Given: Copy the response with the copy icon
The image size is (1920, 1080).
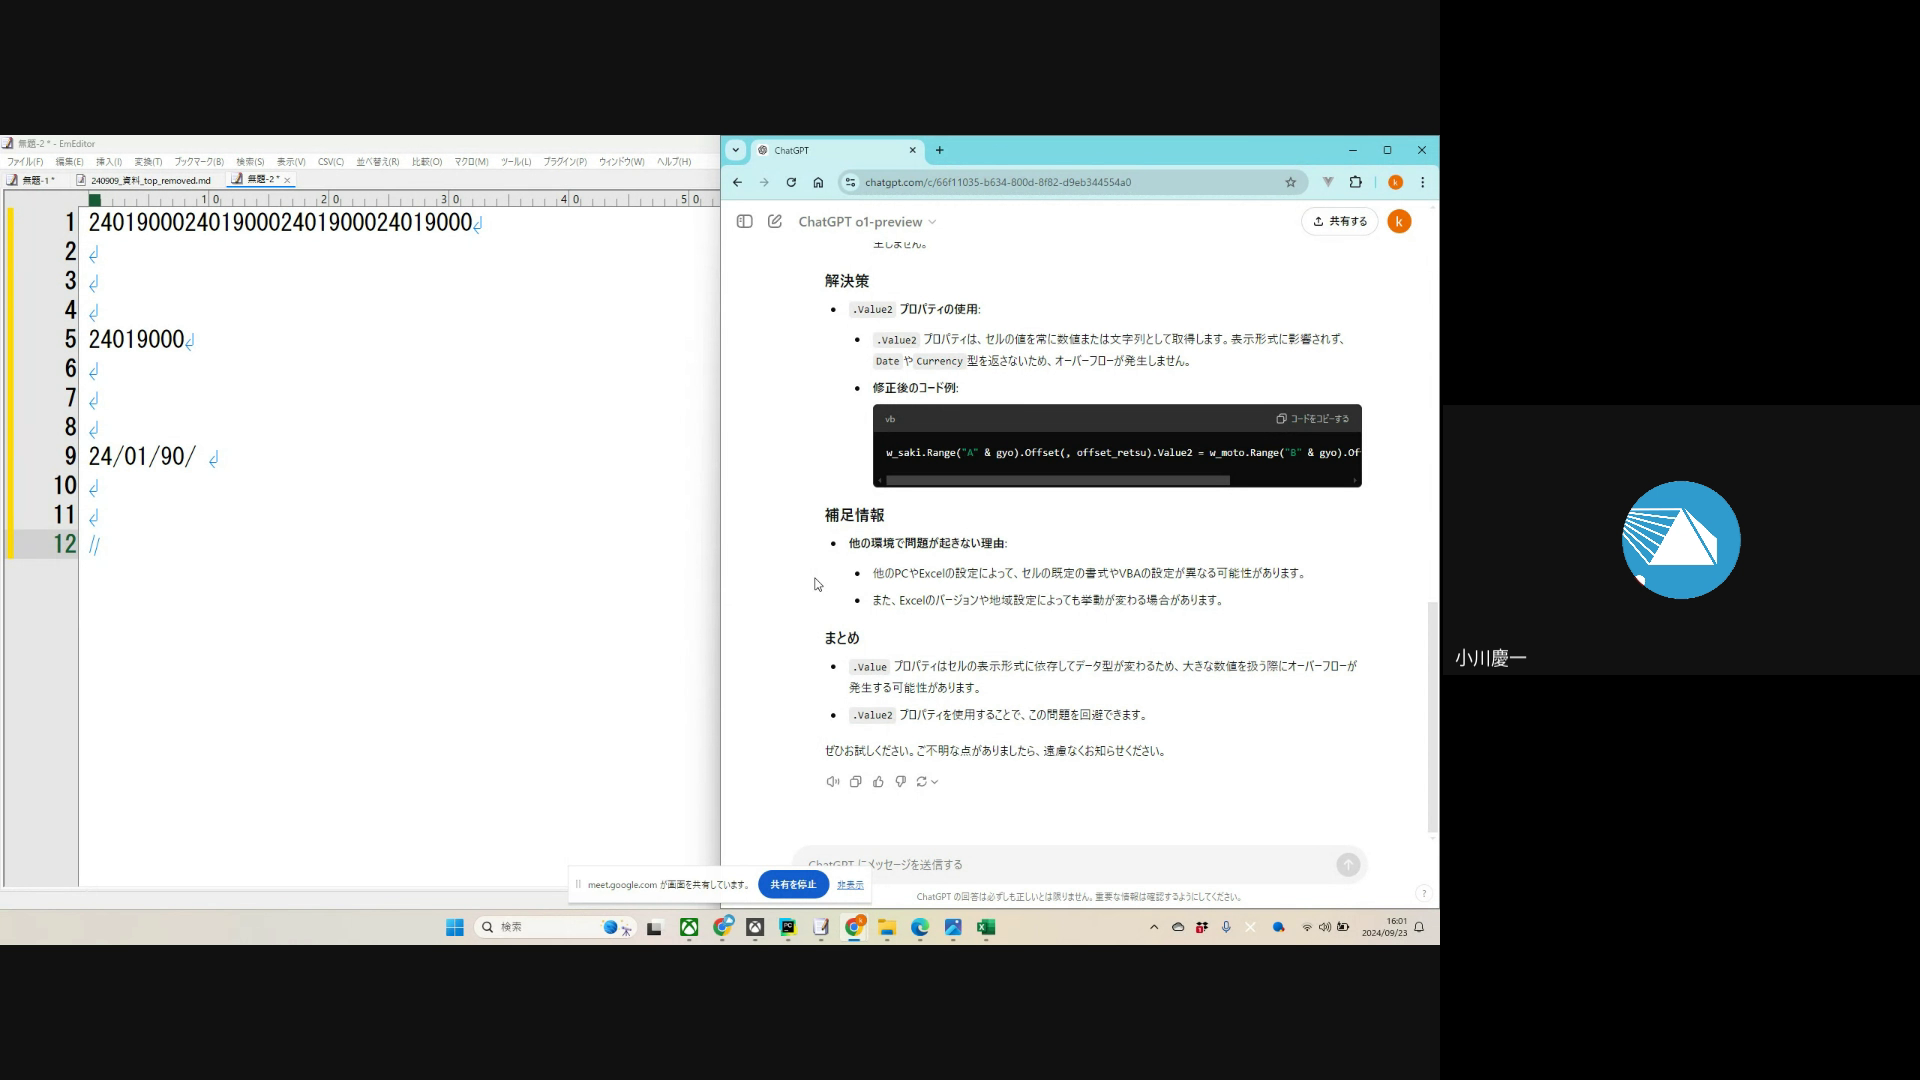Looking at the screenshot, I should 855,782.
